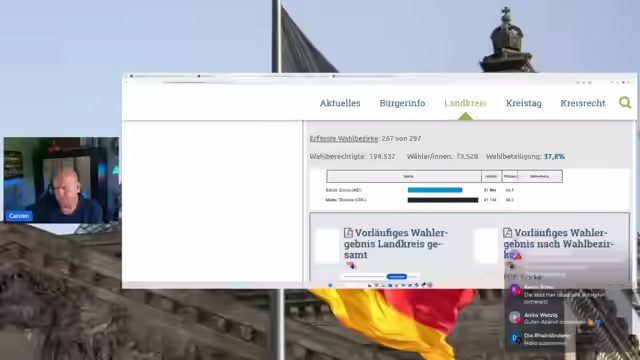
Task: Click PDF icon before Landkreis gesamt title
Action: [348, 233]
